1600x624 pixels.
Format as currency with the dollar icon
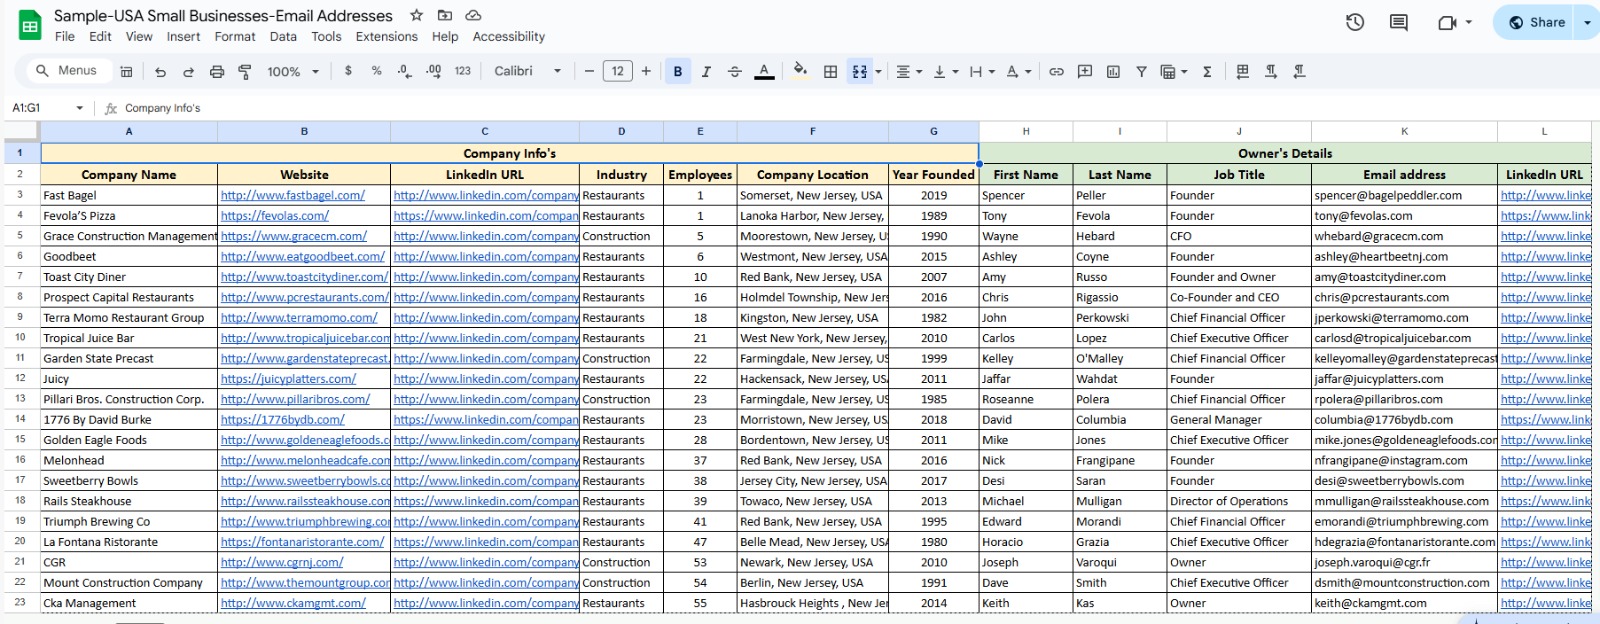coord(348,71)
